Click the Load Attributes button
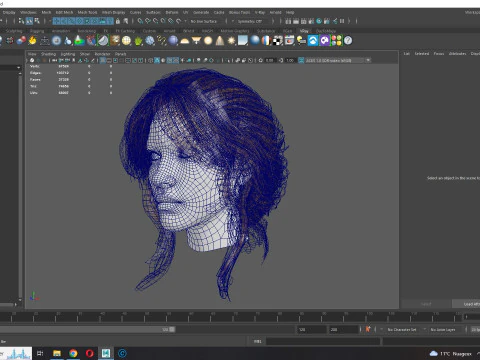The width and height of the screenshot is (480, 360). 466,304
